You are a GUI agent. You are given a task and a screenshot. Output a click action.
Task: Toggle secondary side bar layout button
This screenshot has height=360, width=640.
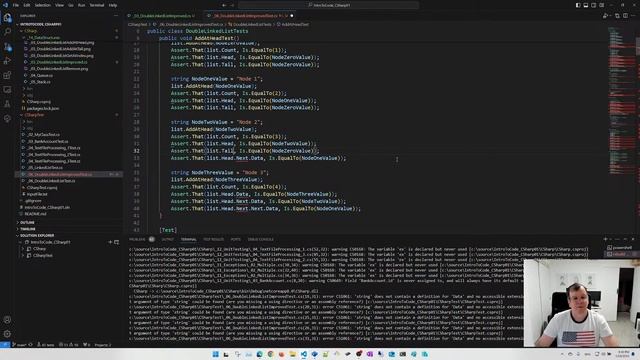[594, 5]
